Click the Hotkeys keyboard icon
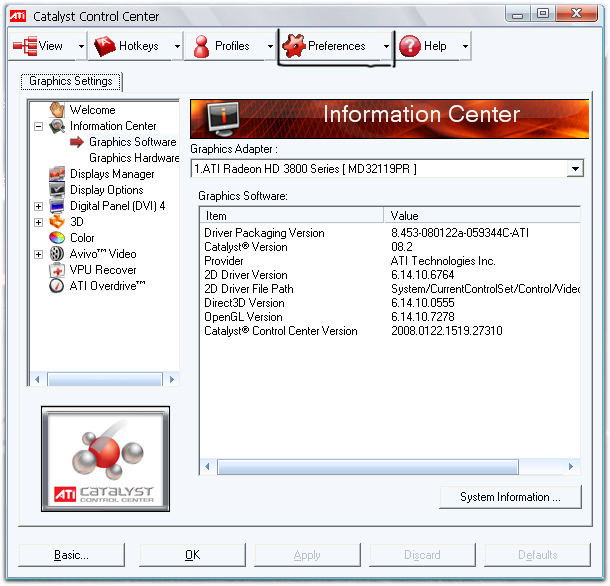 [x=105, y=46]
